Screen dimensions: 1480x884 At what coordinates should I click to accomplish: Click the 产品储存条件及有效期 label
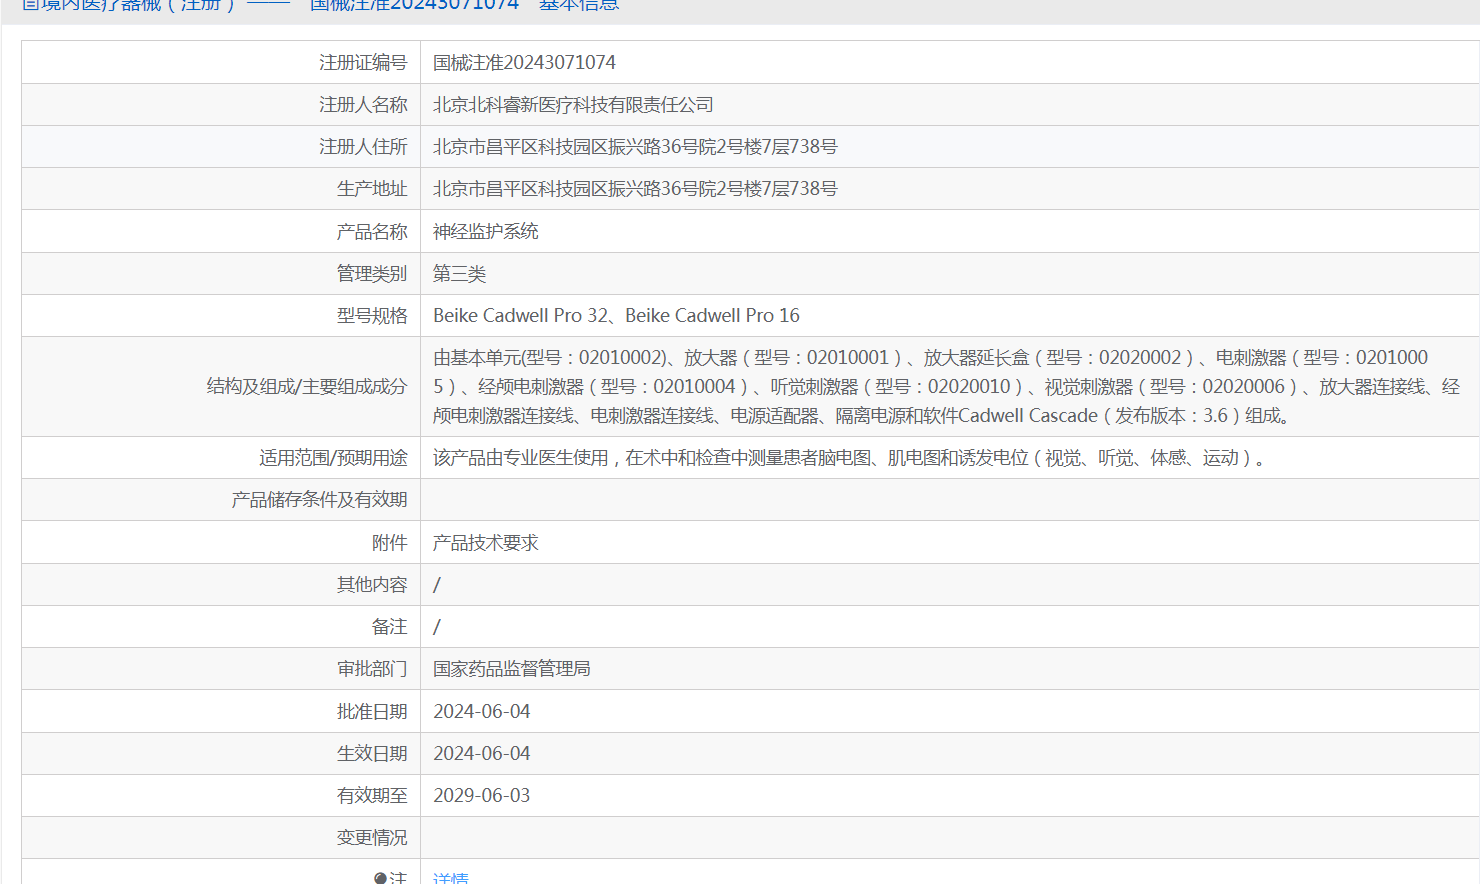click(319, 499)
